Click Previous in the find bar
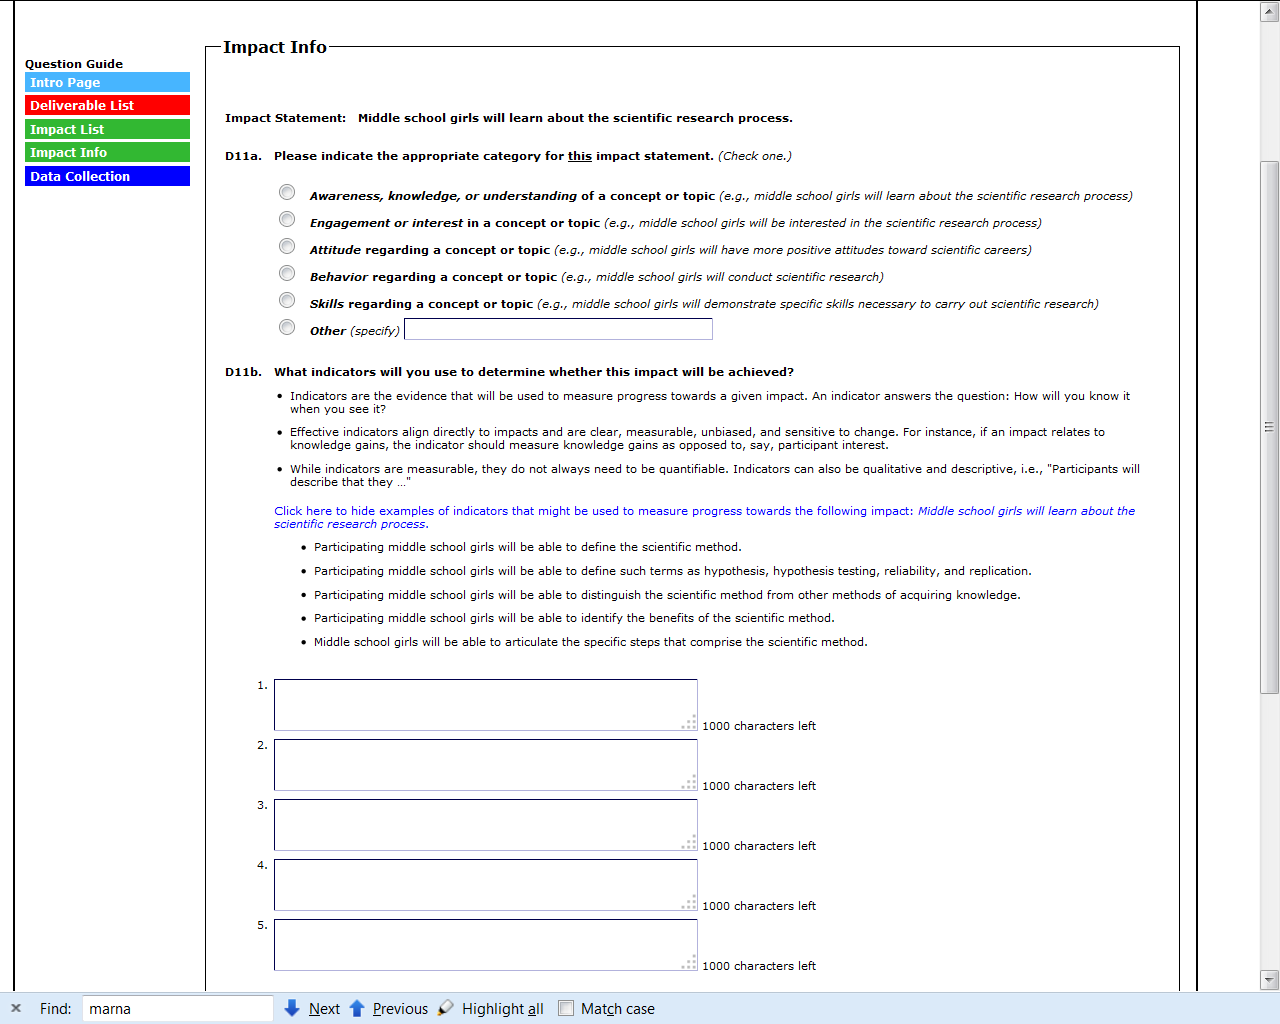The width and height of the screenshot is (1280, 1024). pyautogui.click(x=400, y=1009)
